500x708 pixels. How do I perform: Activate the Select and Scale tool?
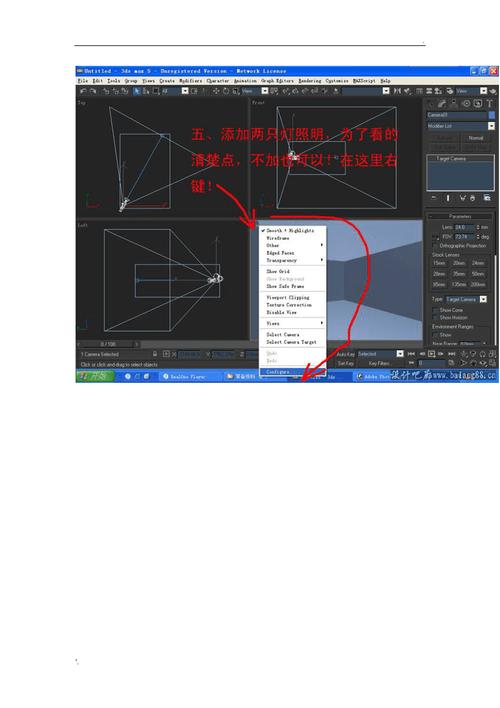[236, 91]
